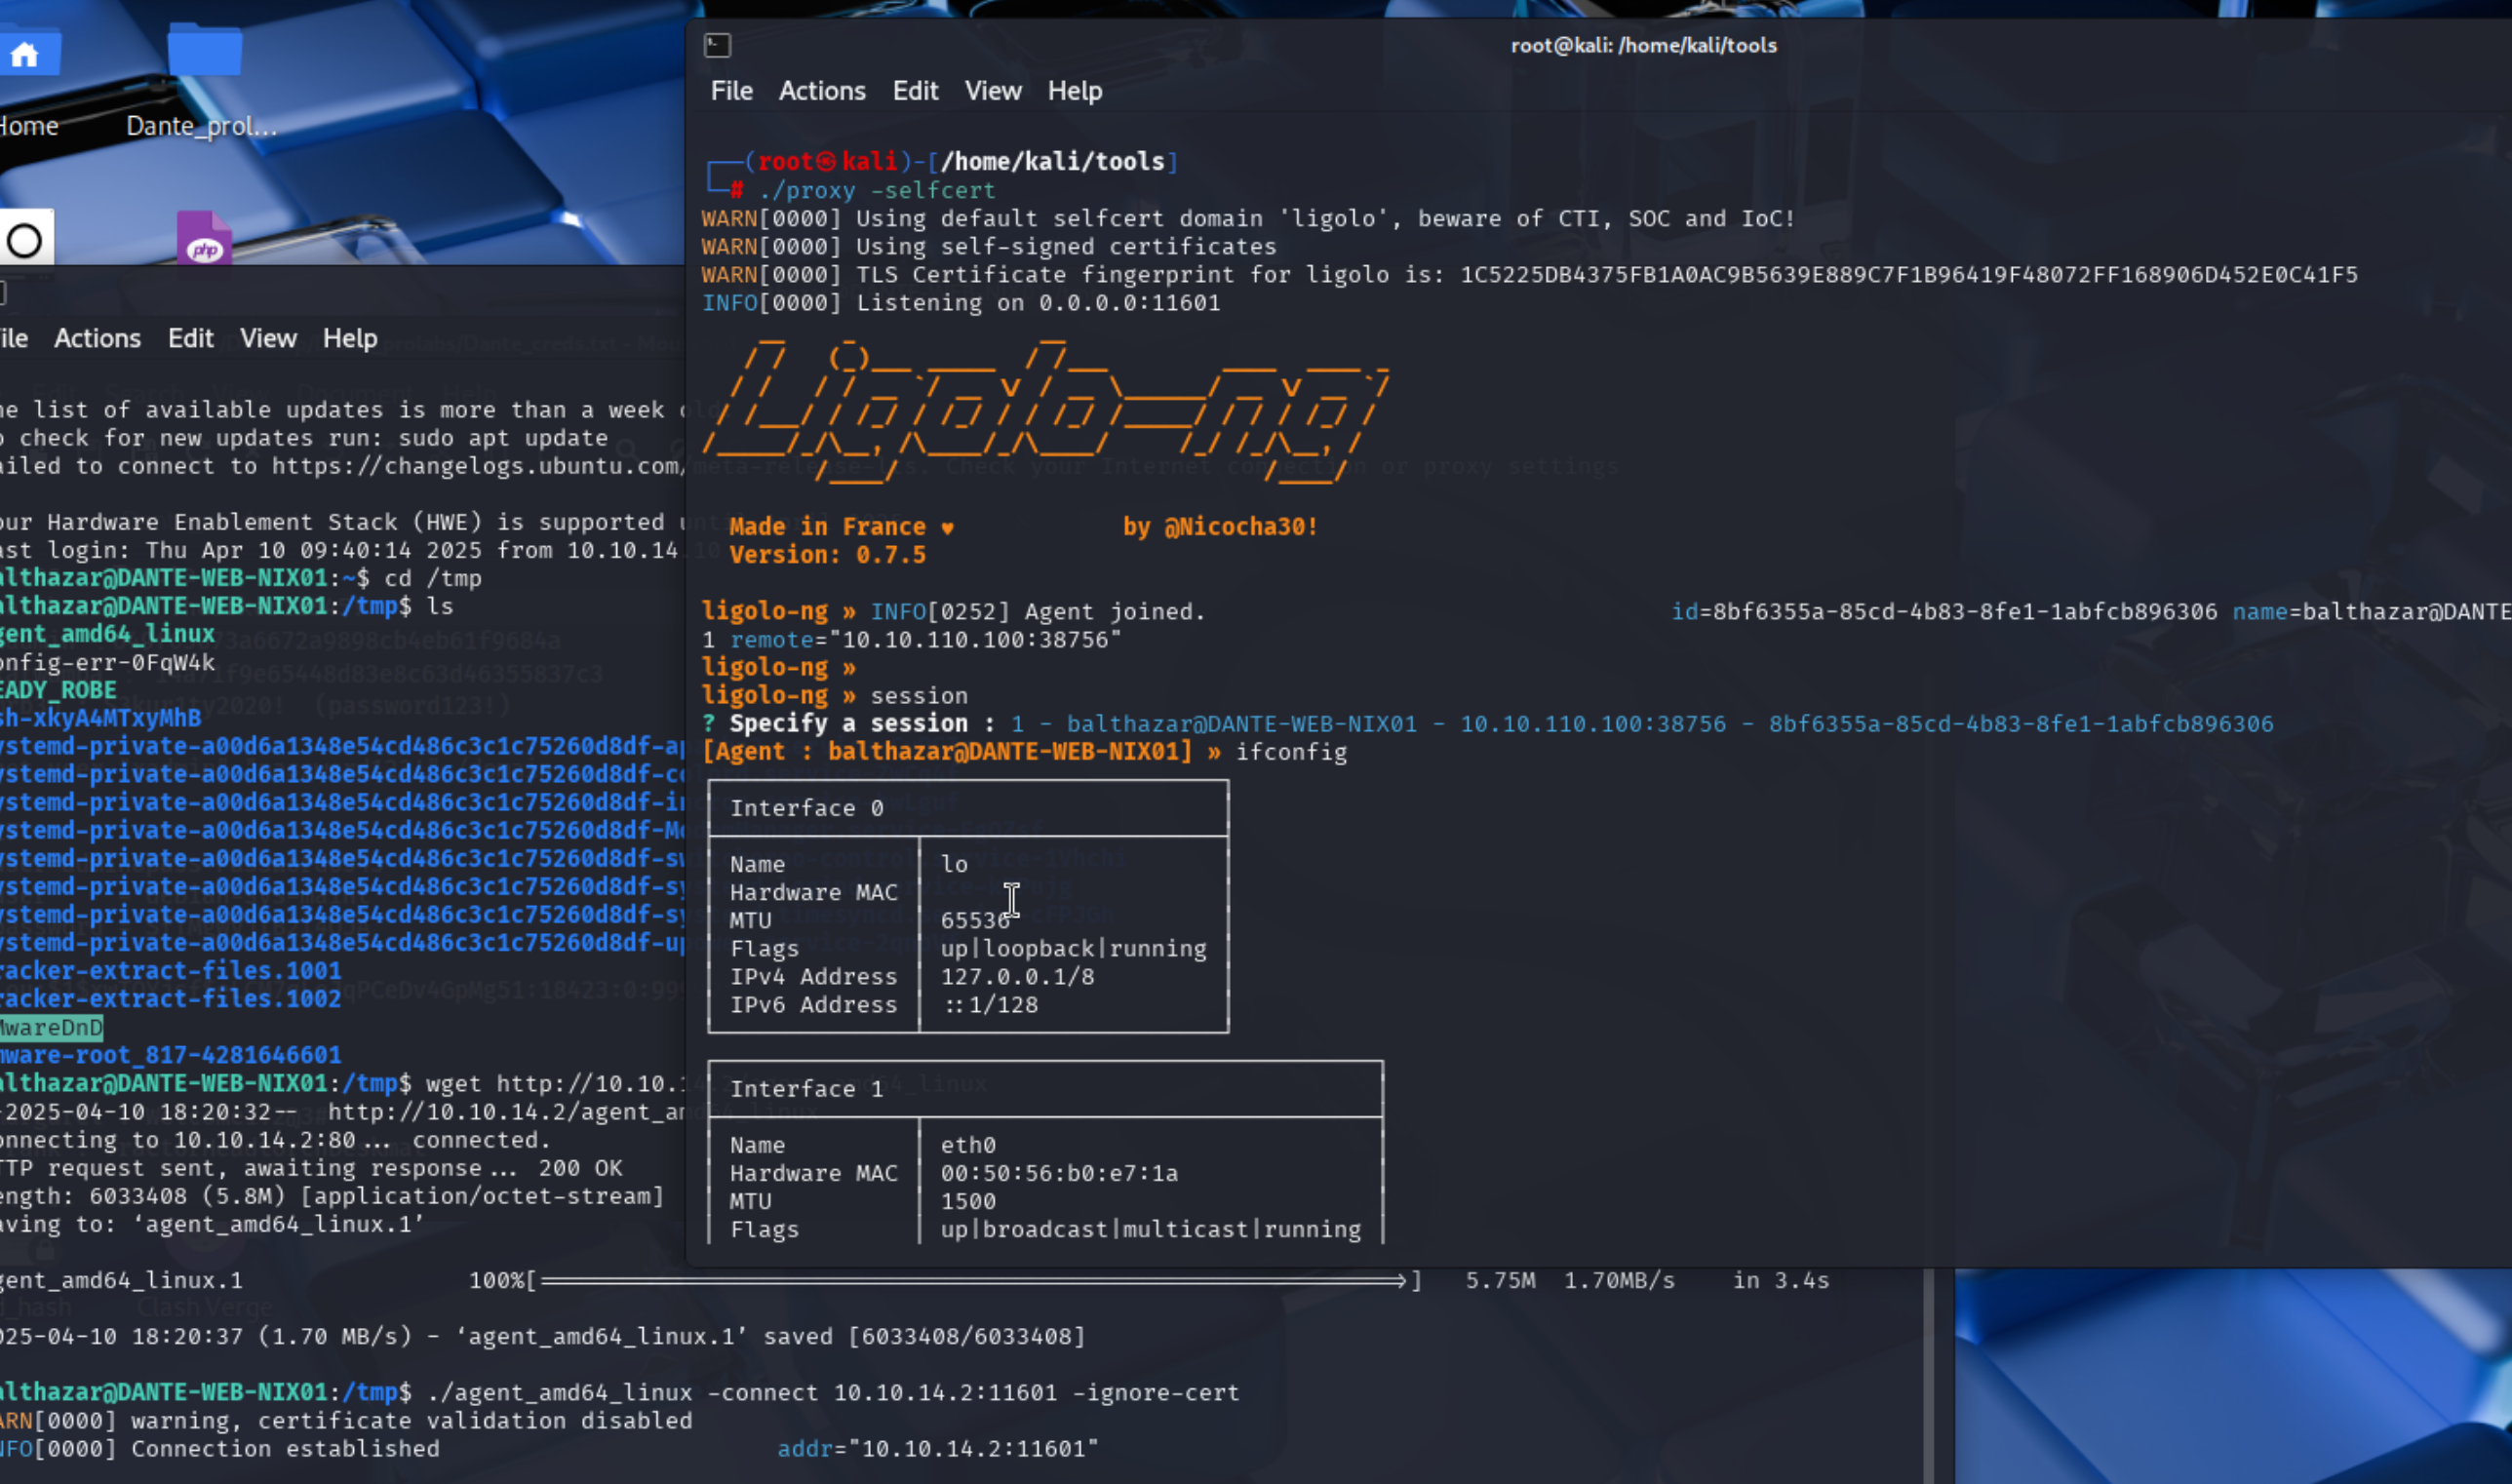Click the root@kali: /home/kali/tools title bar
This screenshot has height=1484, width=2512.
(1642, 45)
